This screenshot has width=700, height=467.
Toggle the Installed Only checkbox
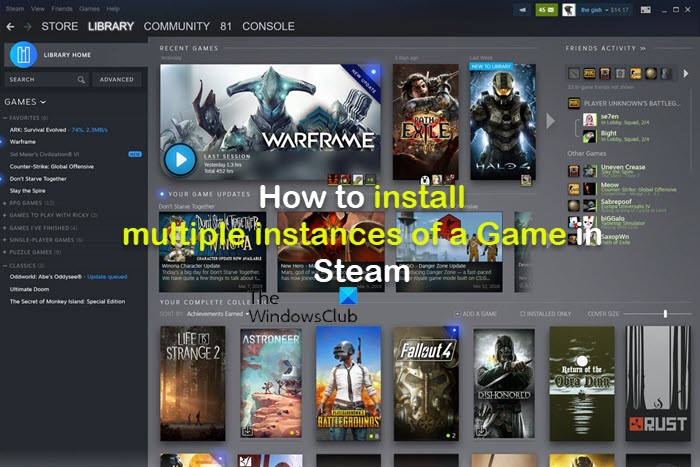(x=523, y=314)
